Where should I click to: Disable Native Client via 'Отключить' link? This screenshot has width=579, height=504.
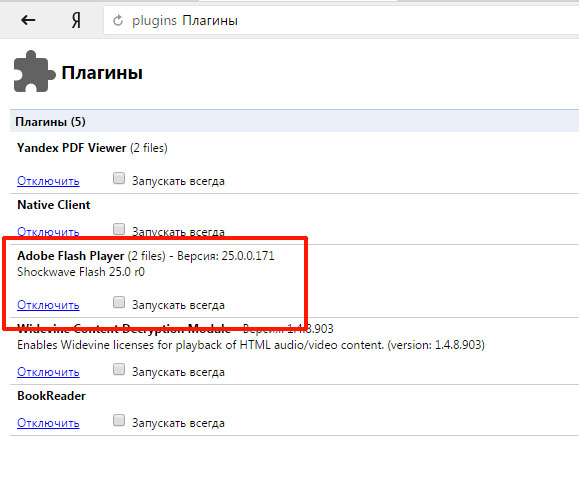point(48,232)
